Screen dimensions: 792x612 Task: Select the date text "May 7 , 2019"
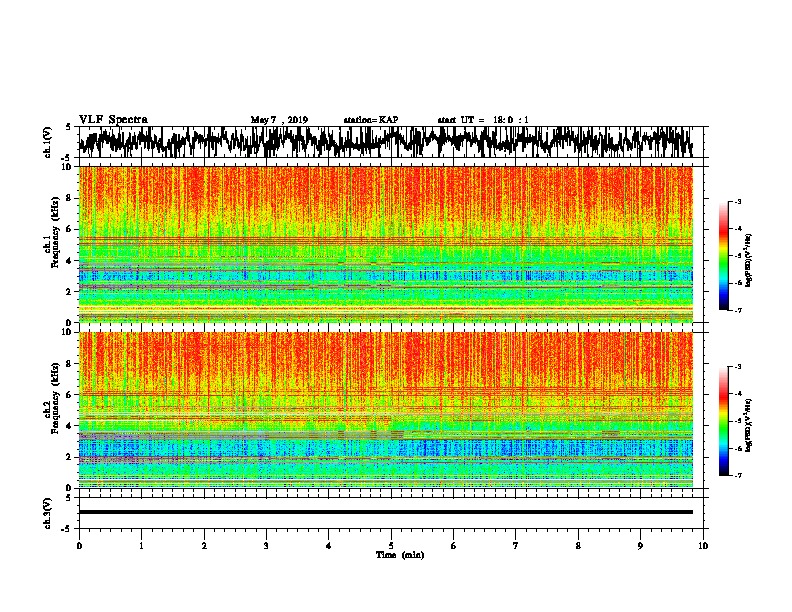tap(279, 120)
